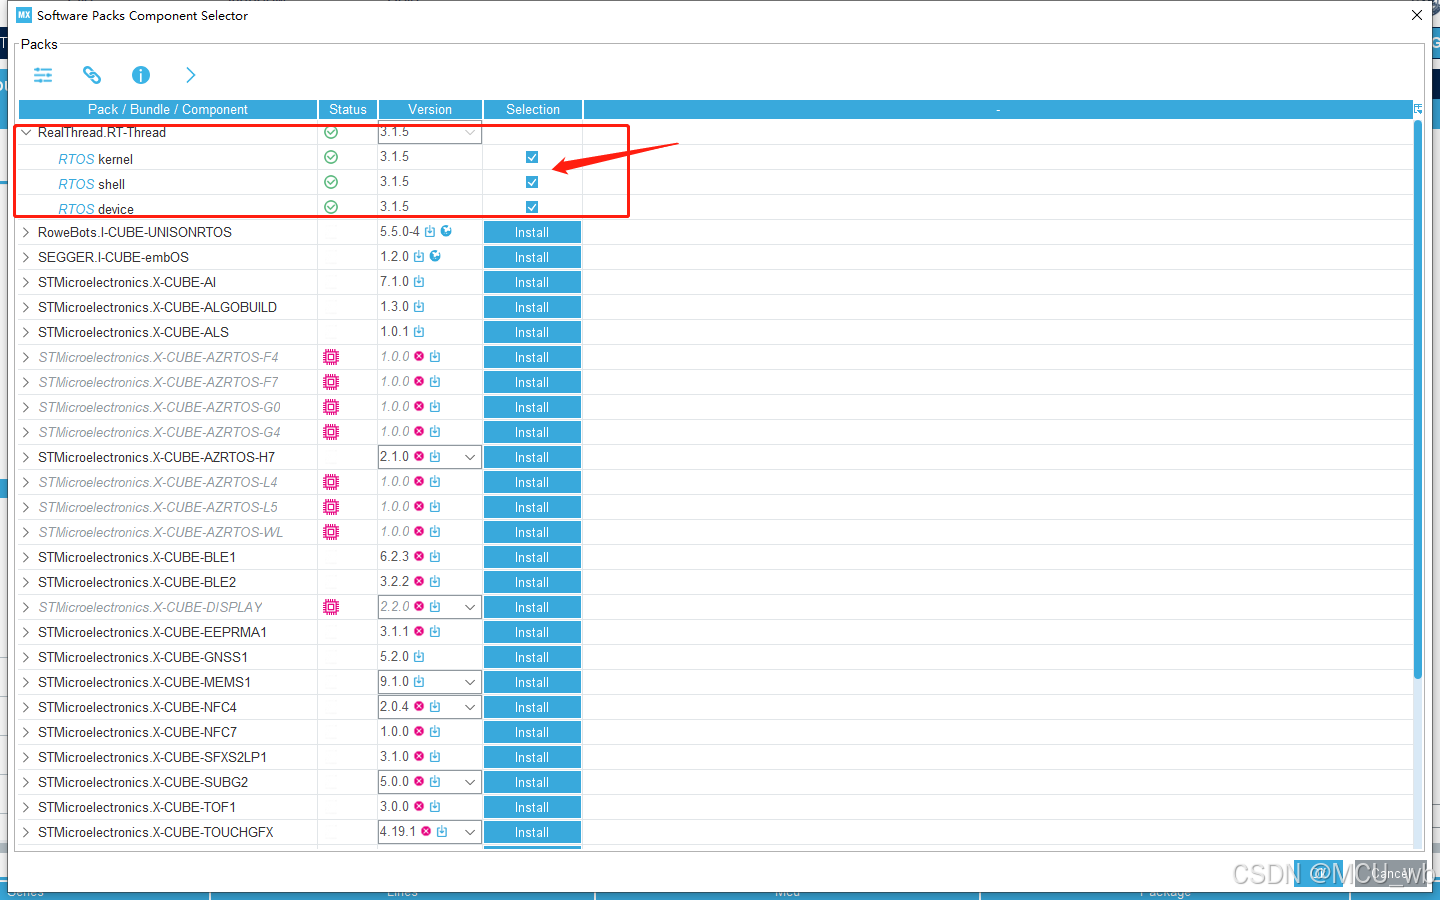Click globe icon in RoweBots.I-CUBE-UNISONRTOS row

[446, 231]
